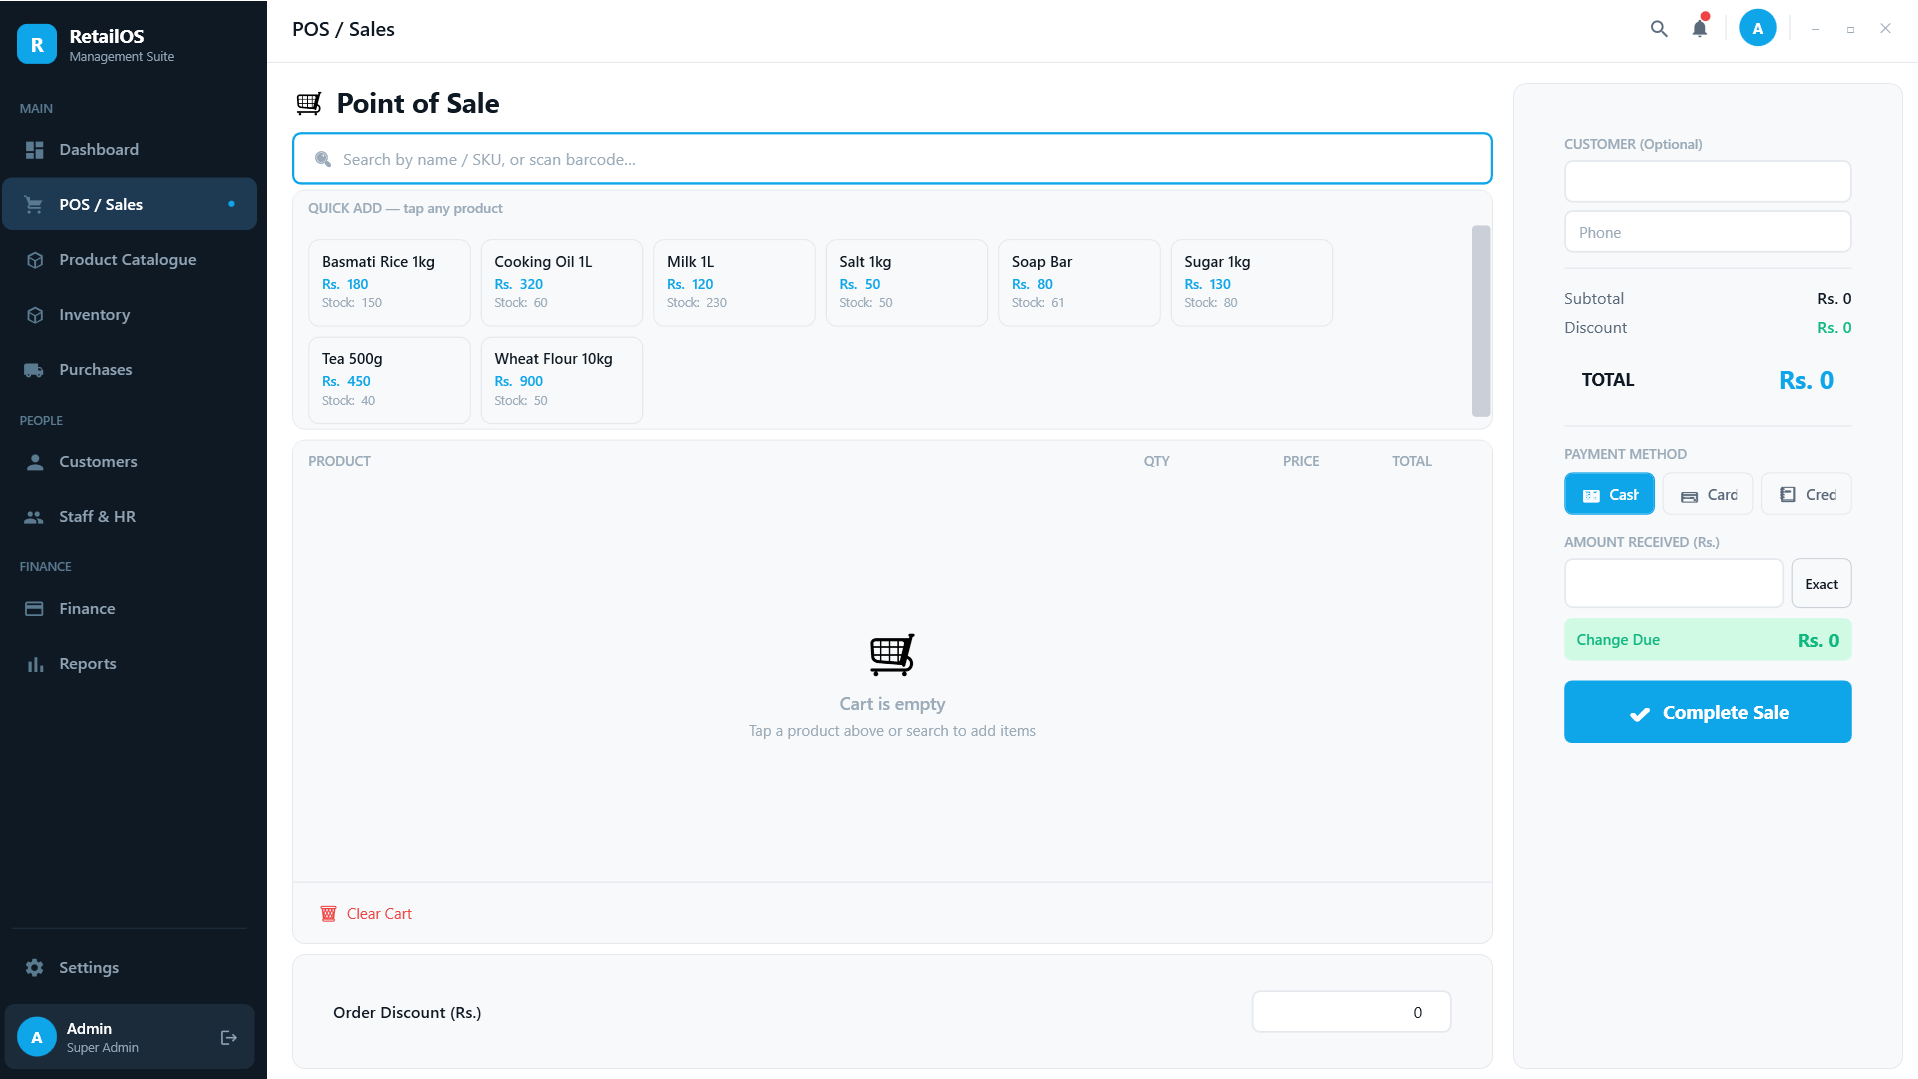This screenshot has width=1918, height=1079.
Task: Open notifications via the bell icon
Action: 1699,29
